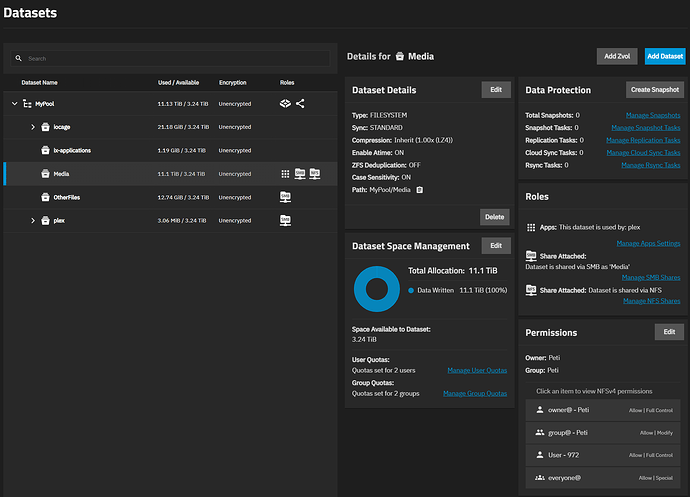Click the NFS share icon in Roles card
Screen dimensions: 690x497
pos(531,290)
